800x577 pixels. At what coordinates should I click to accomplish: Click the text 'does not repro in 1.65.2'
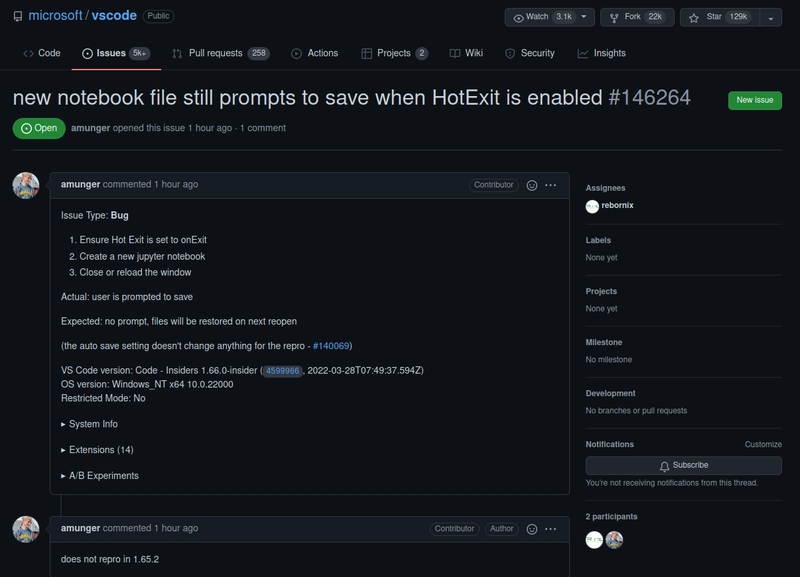tap(110, 559)
